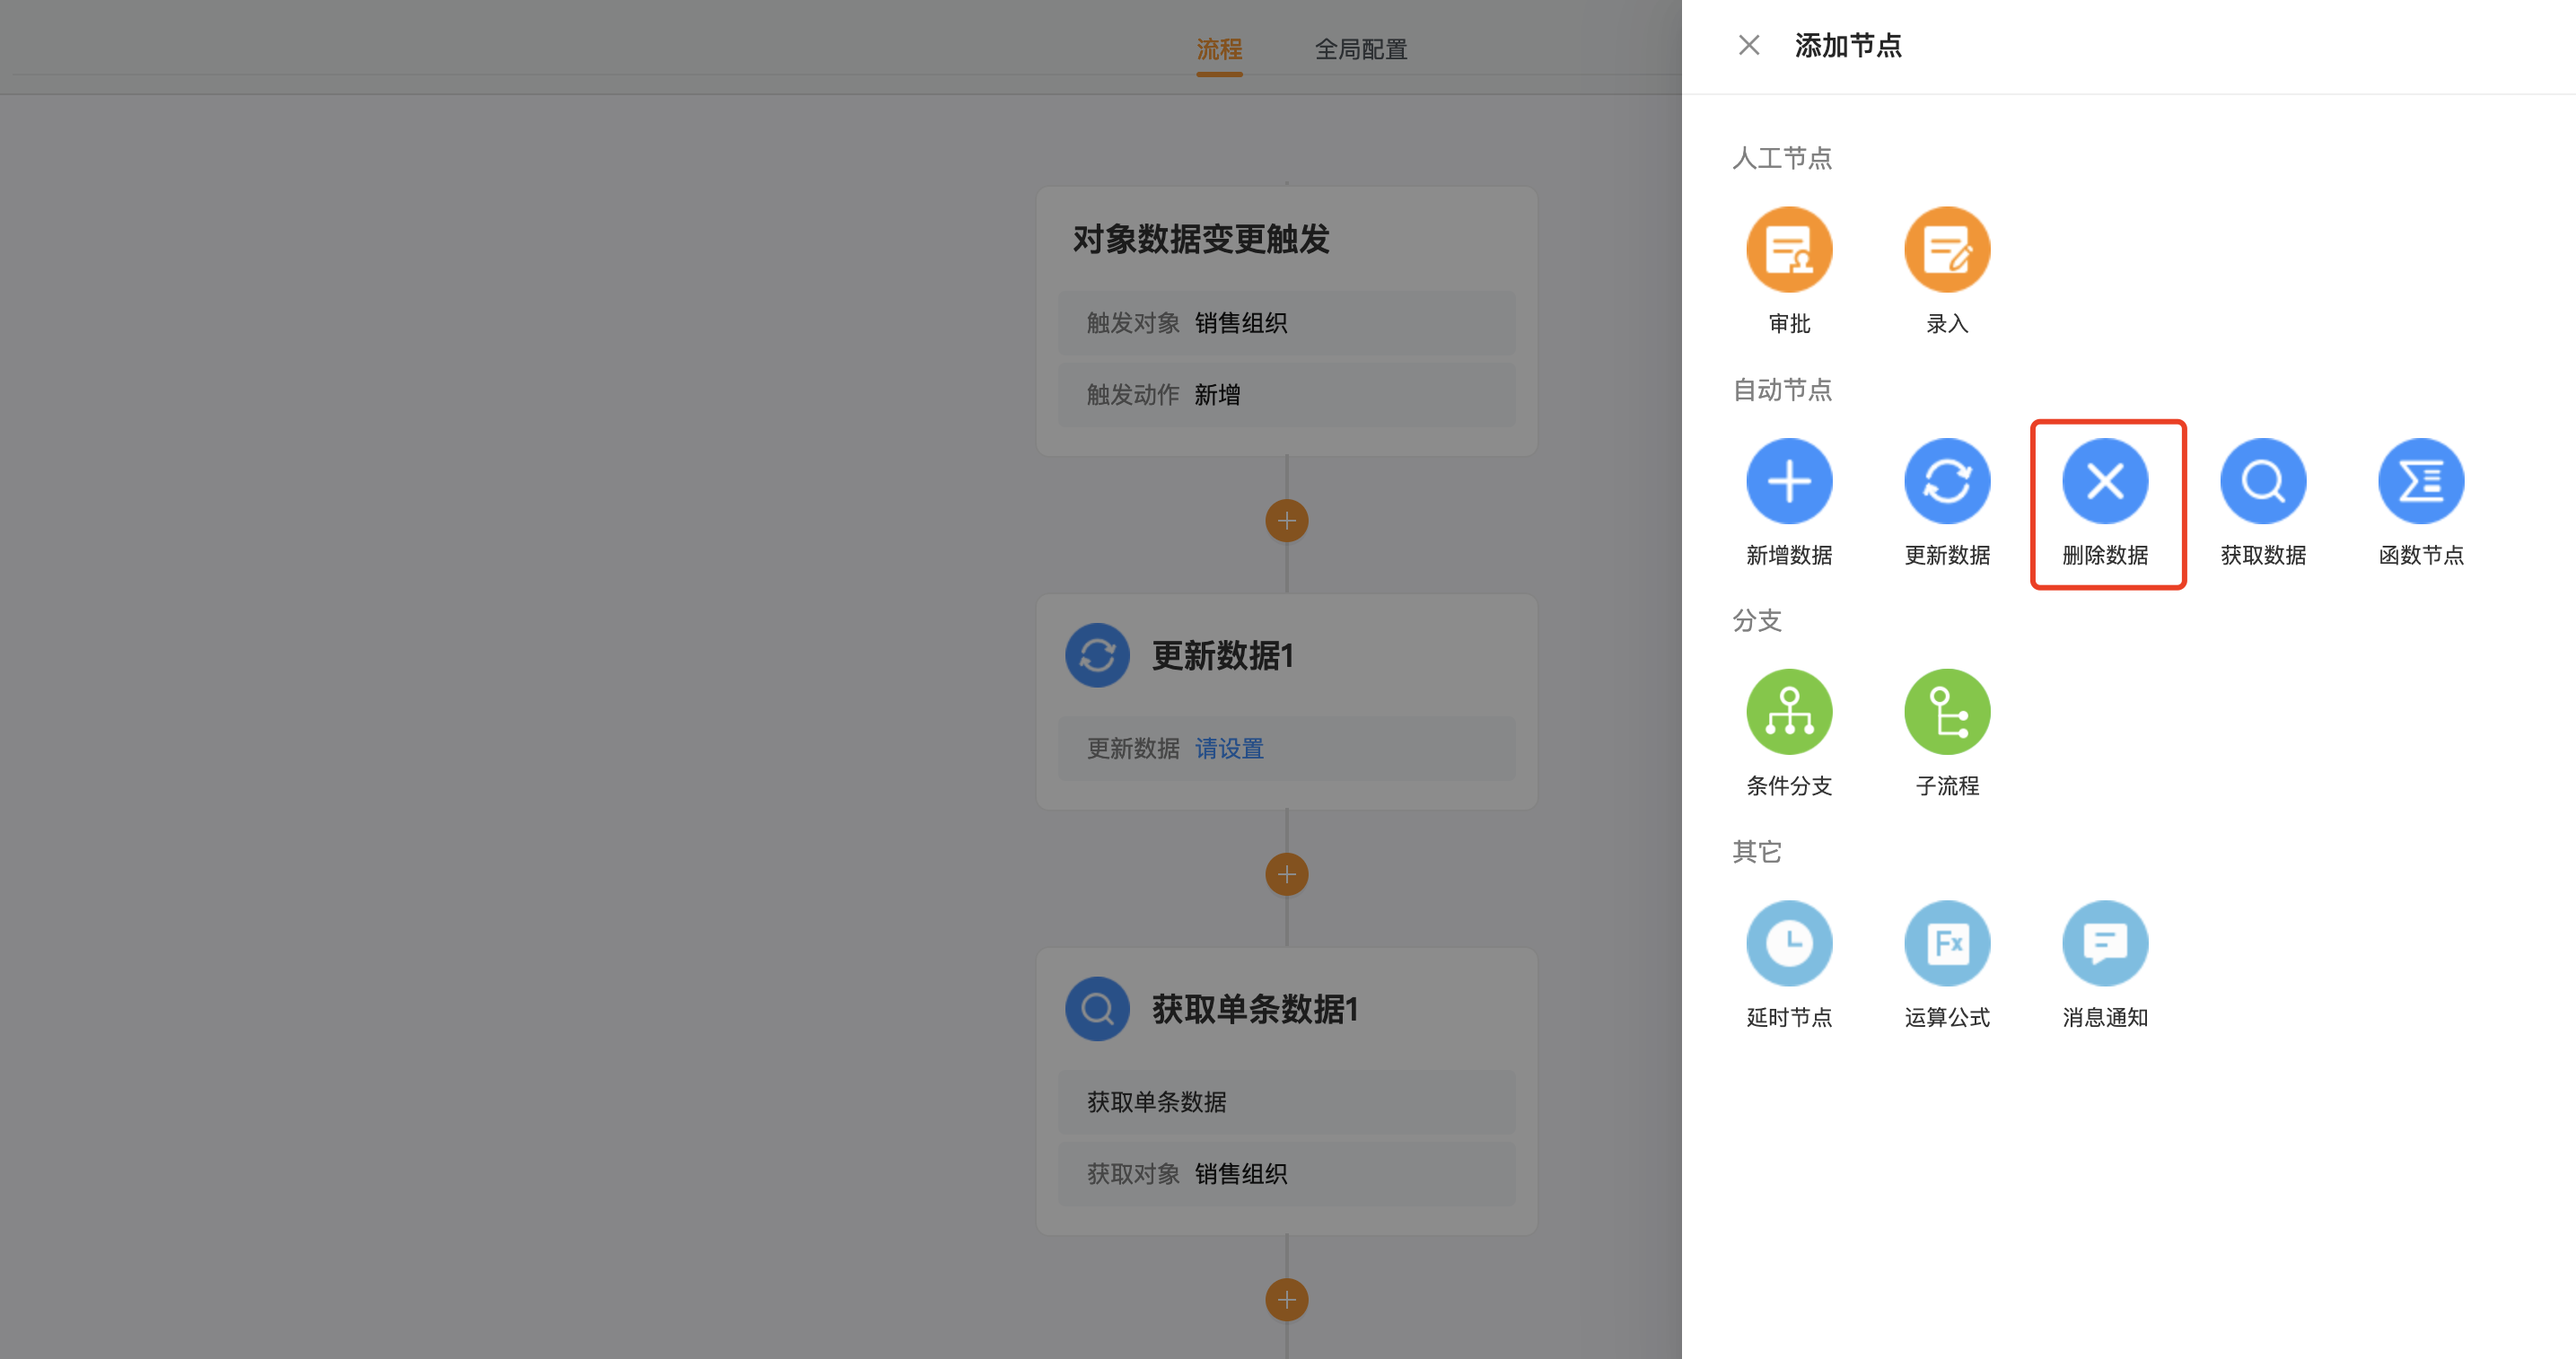Click the 请设置 link in 更新数据1
This screenshot has height=1359, width=2576.
(x=1229, y=749)
